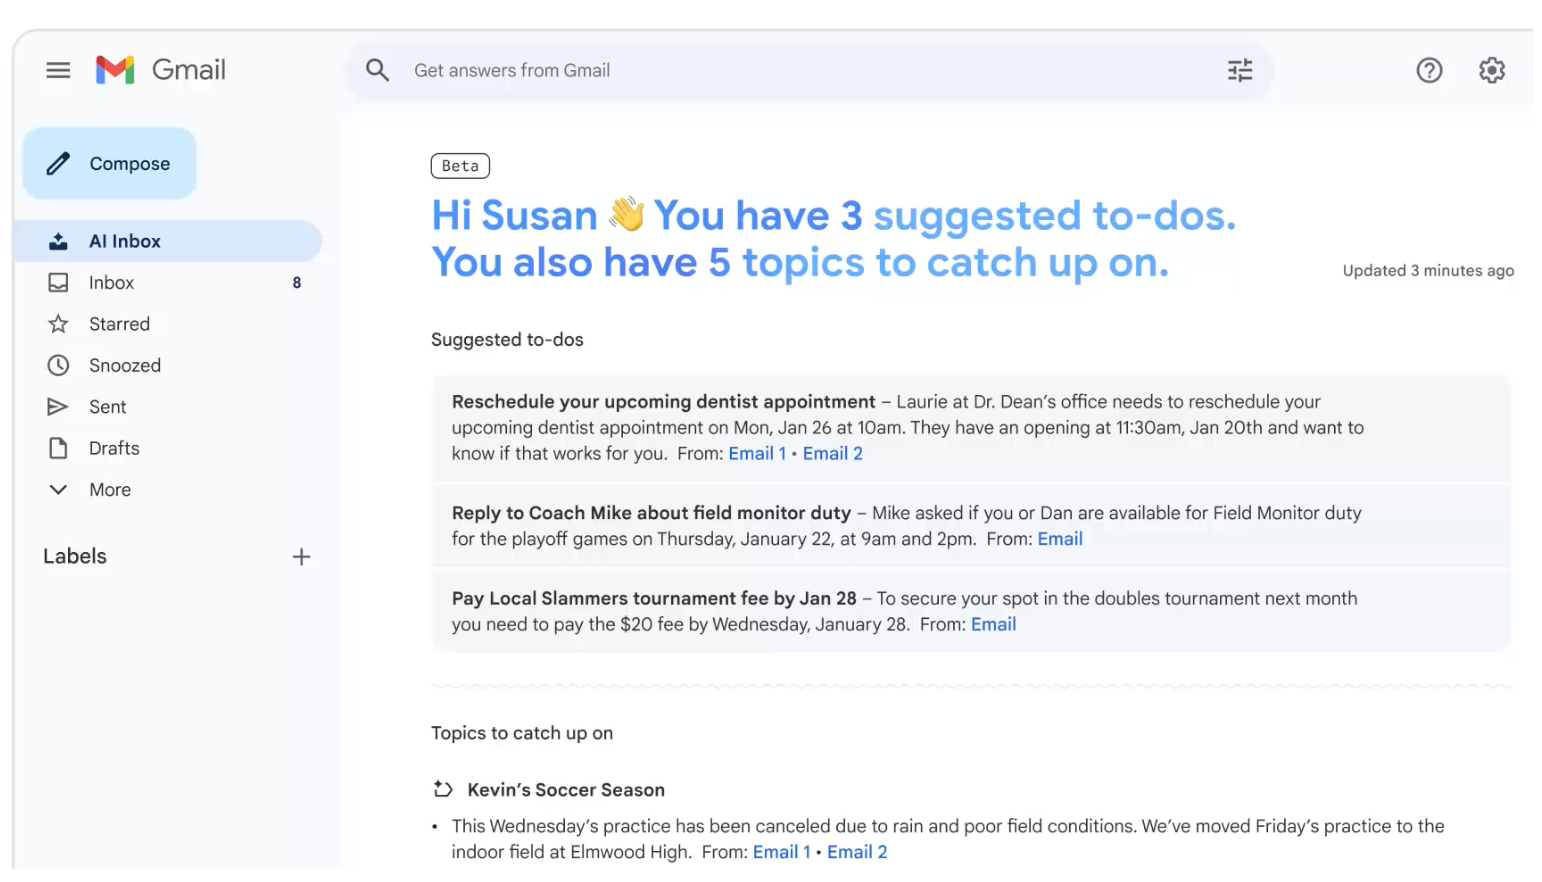This screenshot has height=882, width=1542.
Task: Click the Kevin's Soccer Season topic icon
Action: [x=443, y=789]
